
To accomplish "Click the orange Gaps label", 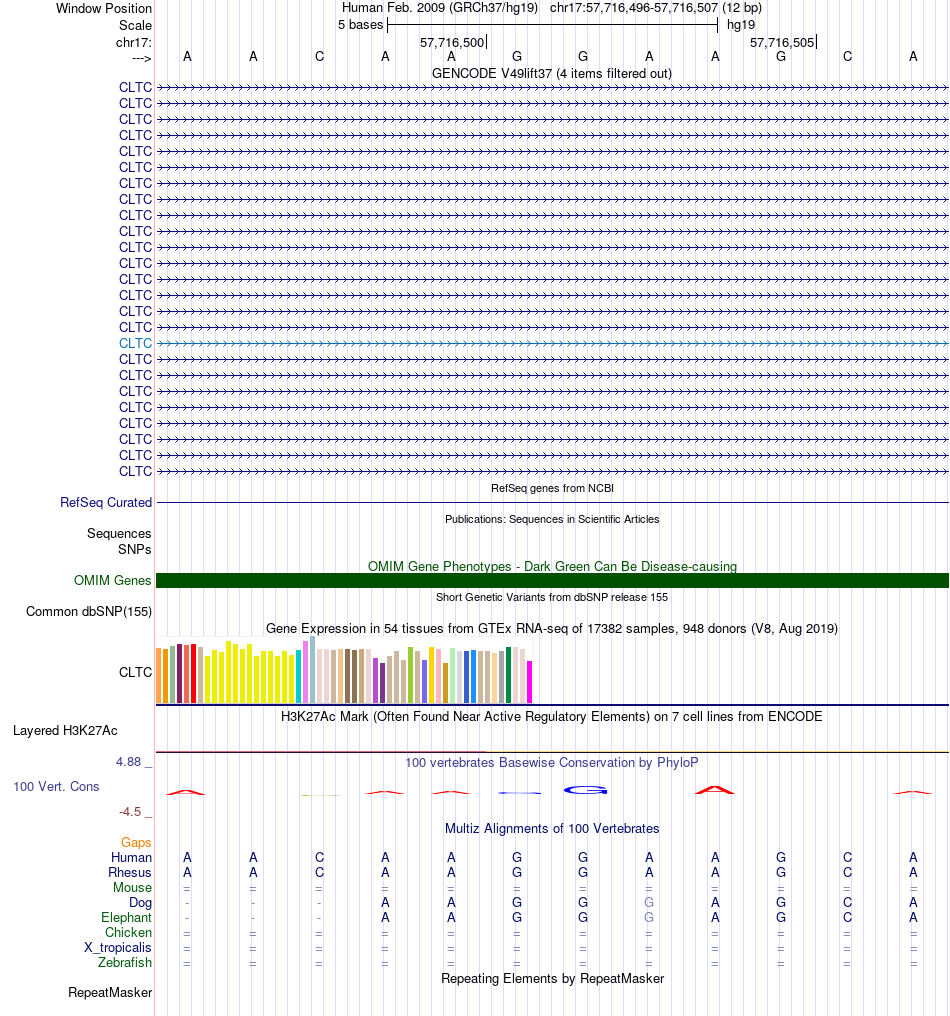I will (x=136, y=842).
